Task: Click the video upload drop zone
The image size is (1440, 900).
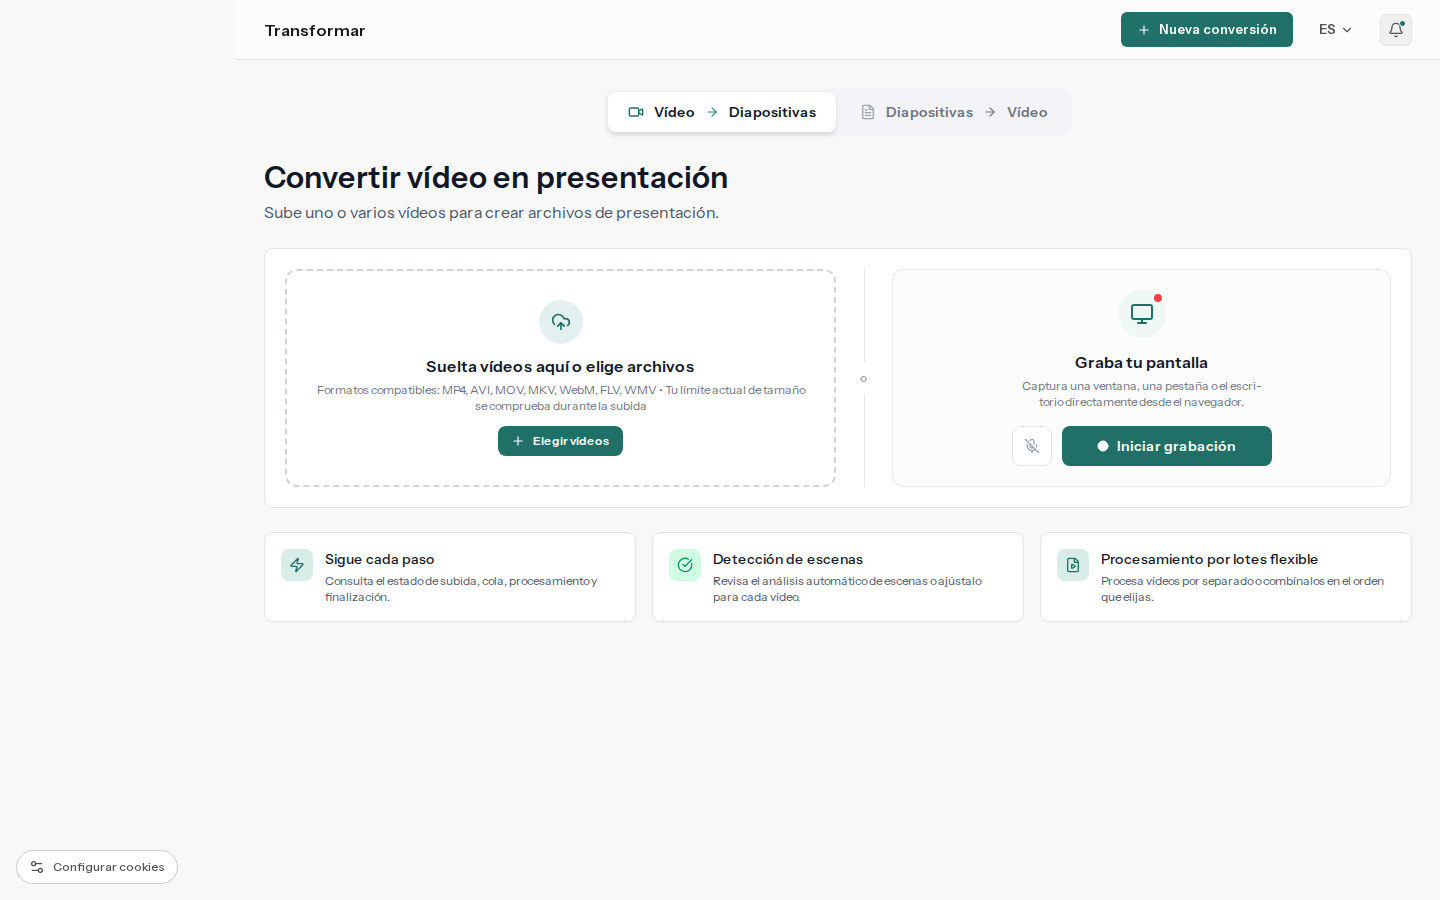Action: pyautogui.click(x=560, y=378)
